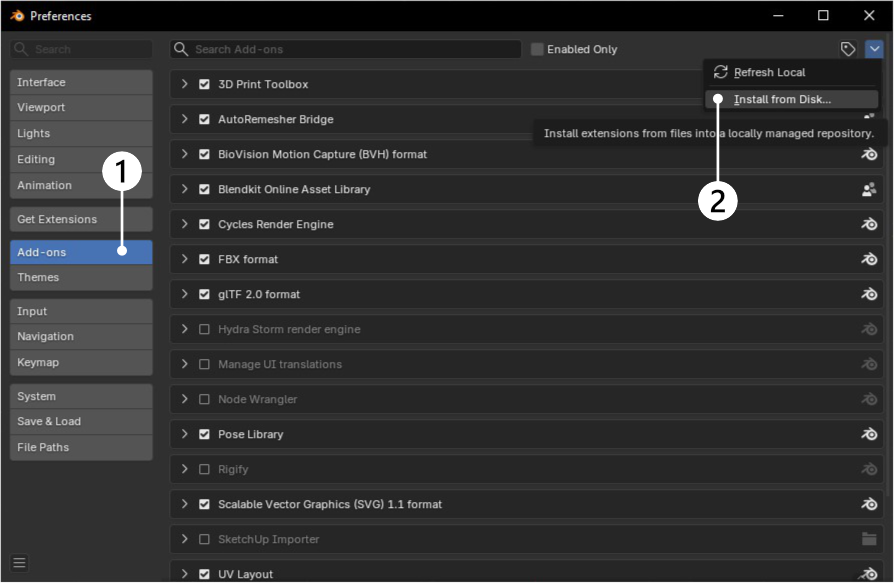The image size is (894, 583).
Task: Open the Lights section
Action: [x=81, y=133]
